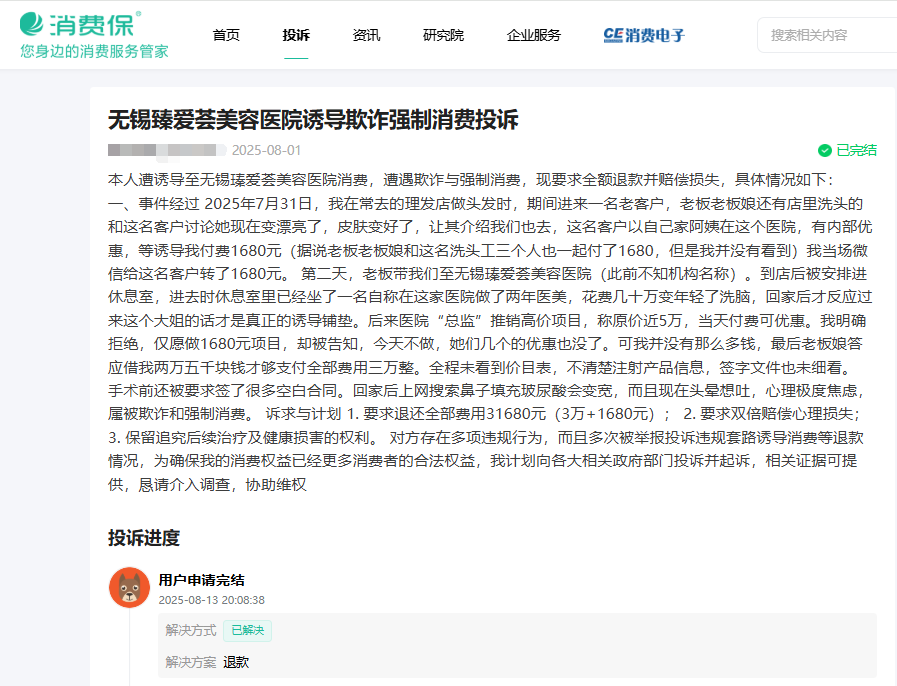
Task: Focus the 搜索相关内容 search field
Action: point(827,35)
